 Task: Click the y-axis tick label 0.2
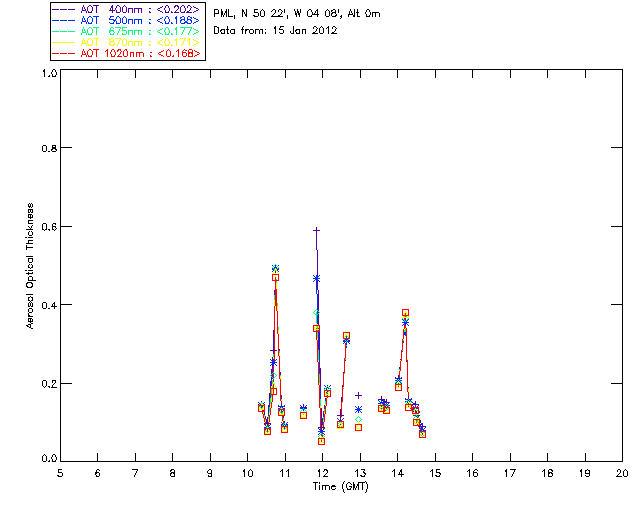point(49,383)
